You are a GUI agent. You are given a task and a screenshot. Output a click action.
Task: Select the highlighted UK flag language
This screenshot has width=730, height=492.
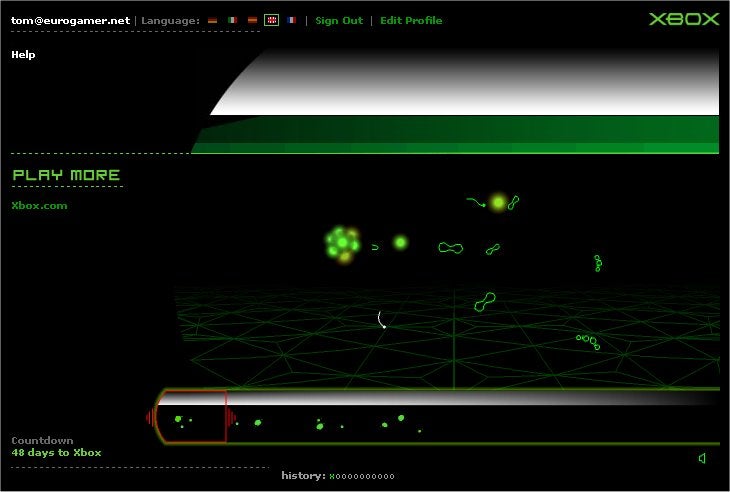point(271,20)
